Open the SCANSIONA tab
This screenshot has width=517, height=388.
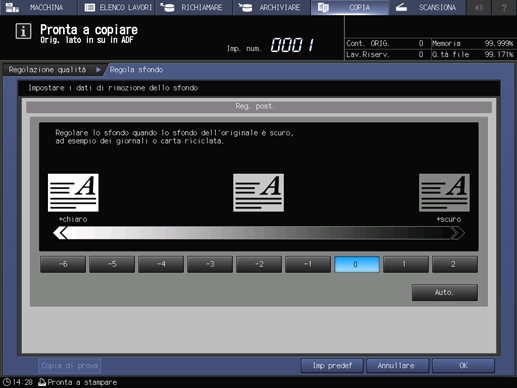427,7
